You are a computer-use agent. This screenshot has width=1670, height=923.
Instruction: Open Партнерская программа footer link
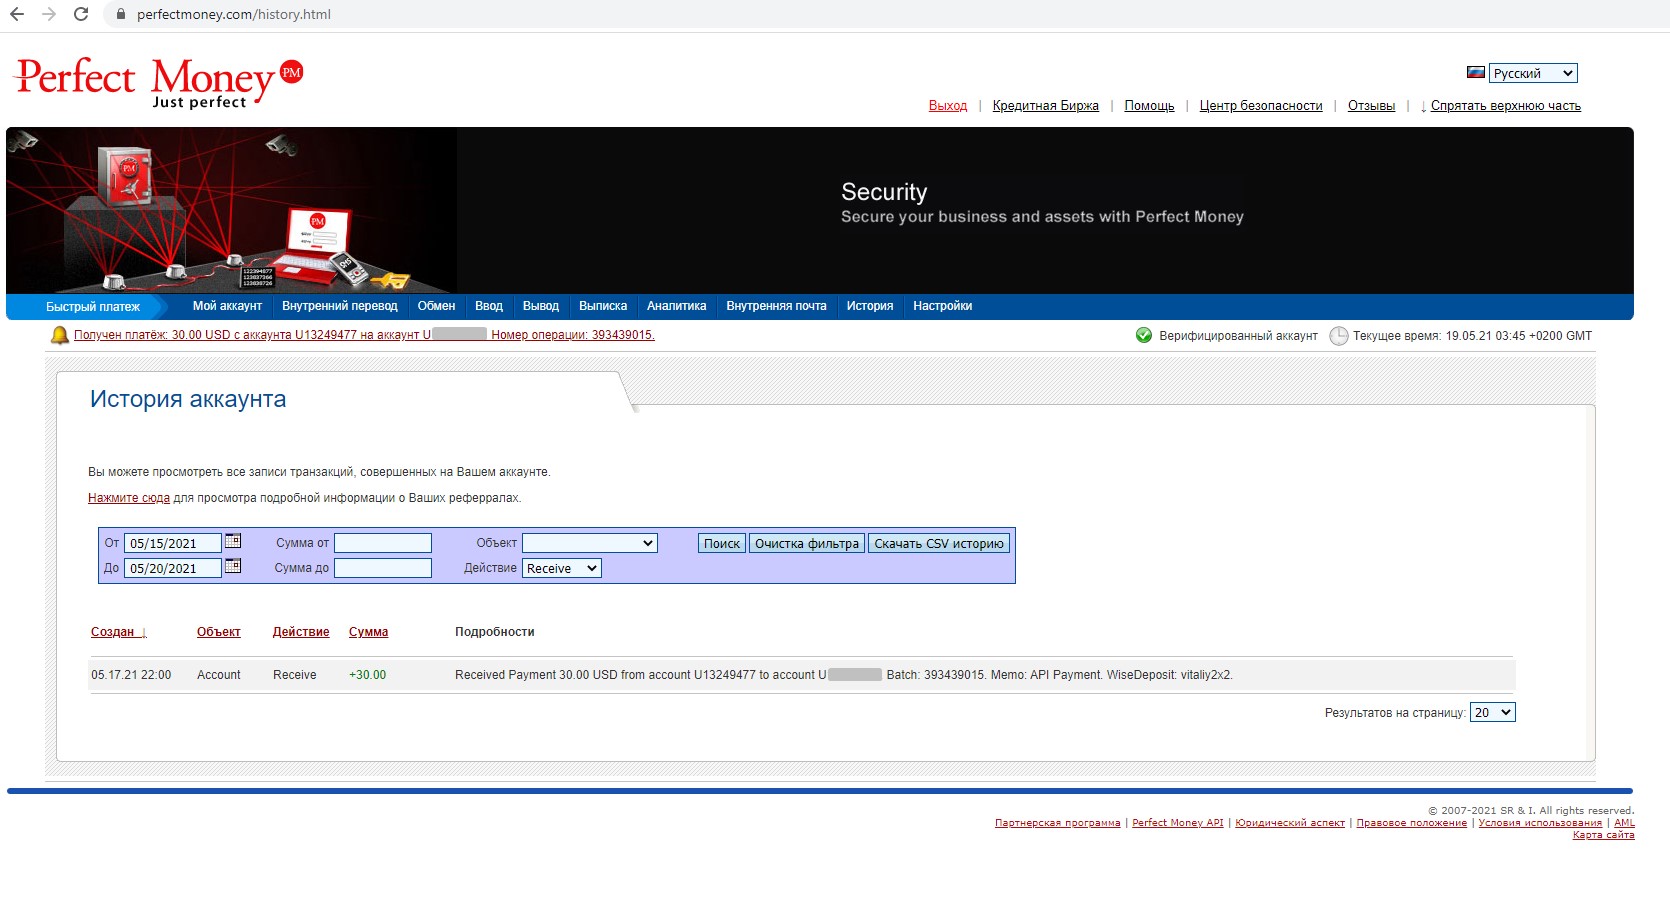click(x=1057, y=823)
